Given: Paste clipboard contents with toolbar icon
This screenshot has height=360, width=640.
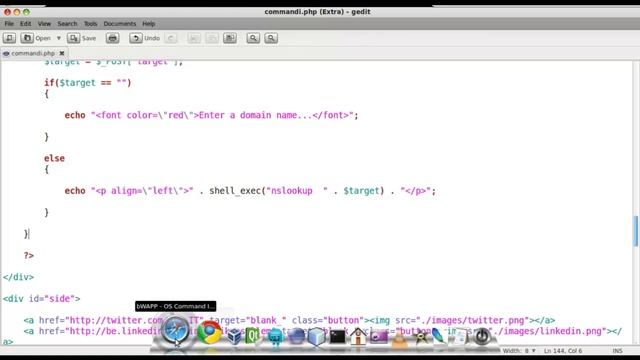Looking at the screenshot, I should point(230,38).
